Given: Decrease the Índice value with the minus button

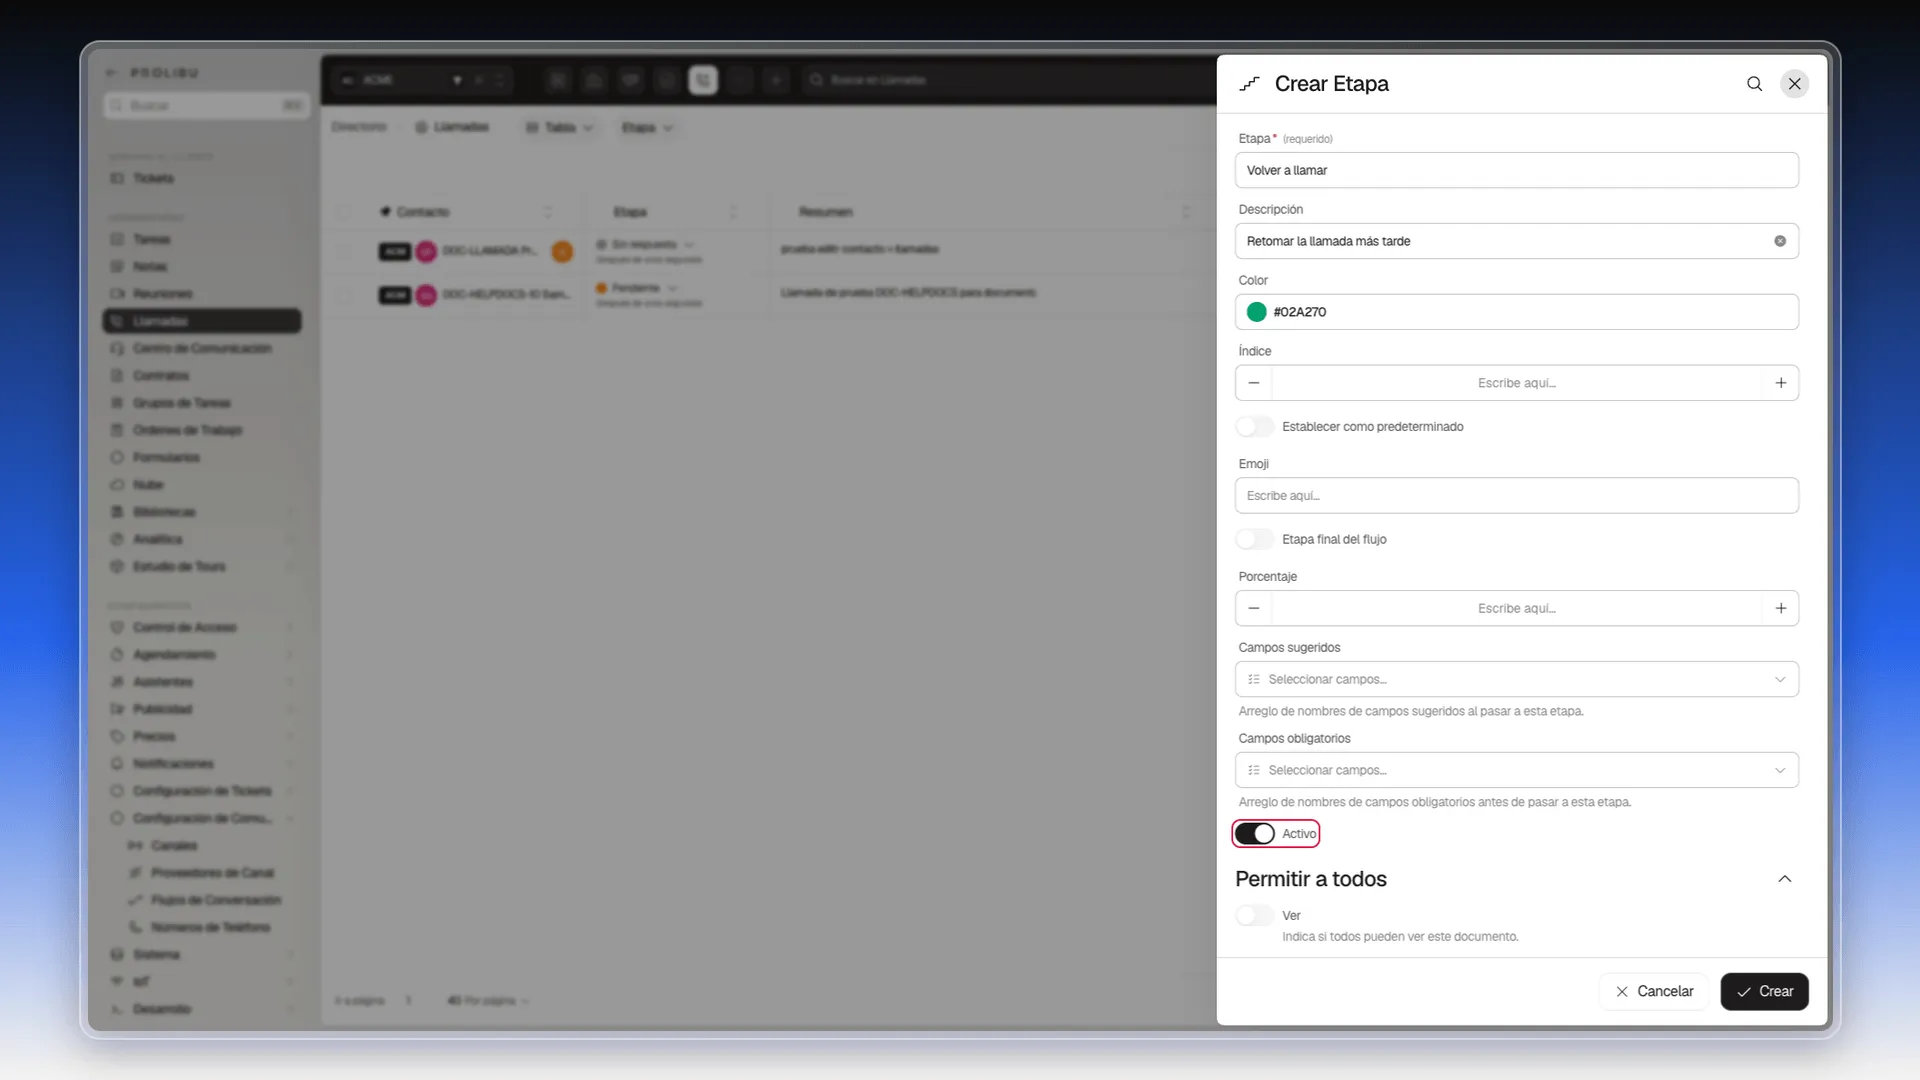Looking at the screenshot, I should tap(1254, 383).
